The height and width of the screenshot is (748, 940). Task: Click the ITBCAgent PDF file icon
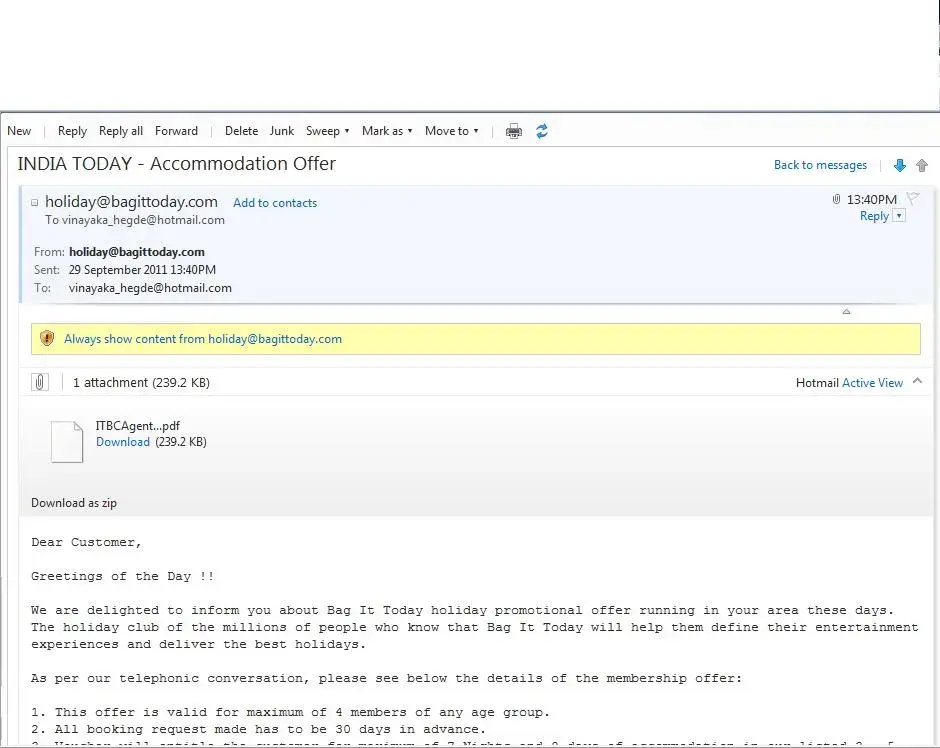[x=67, y=441]
